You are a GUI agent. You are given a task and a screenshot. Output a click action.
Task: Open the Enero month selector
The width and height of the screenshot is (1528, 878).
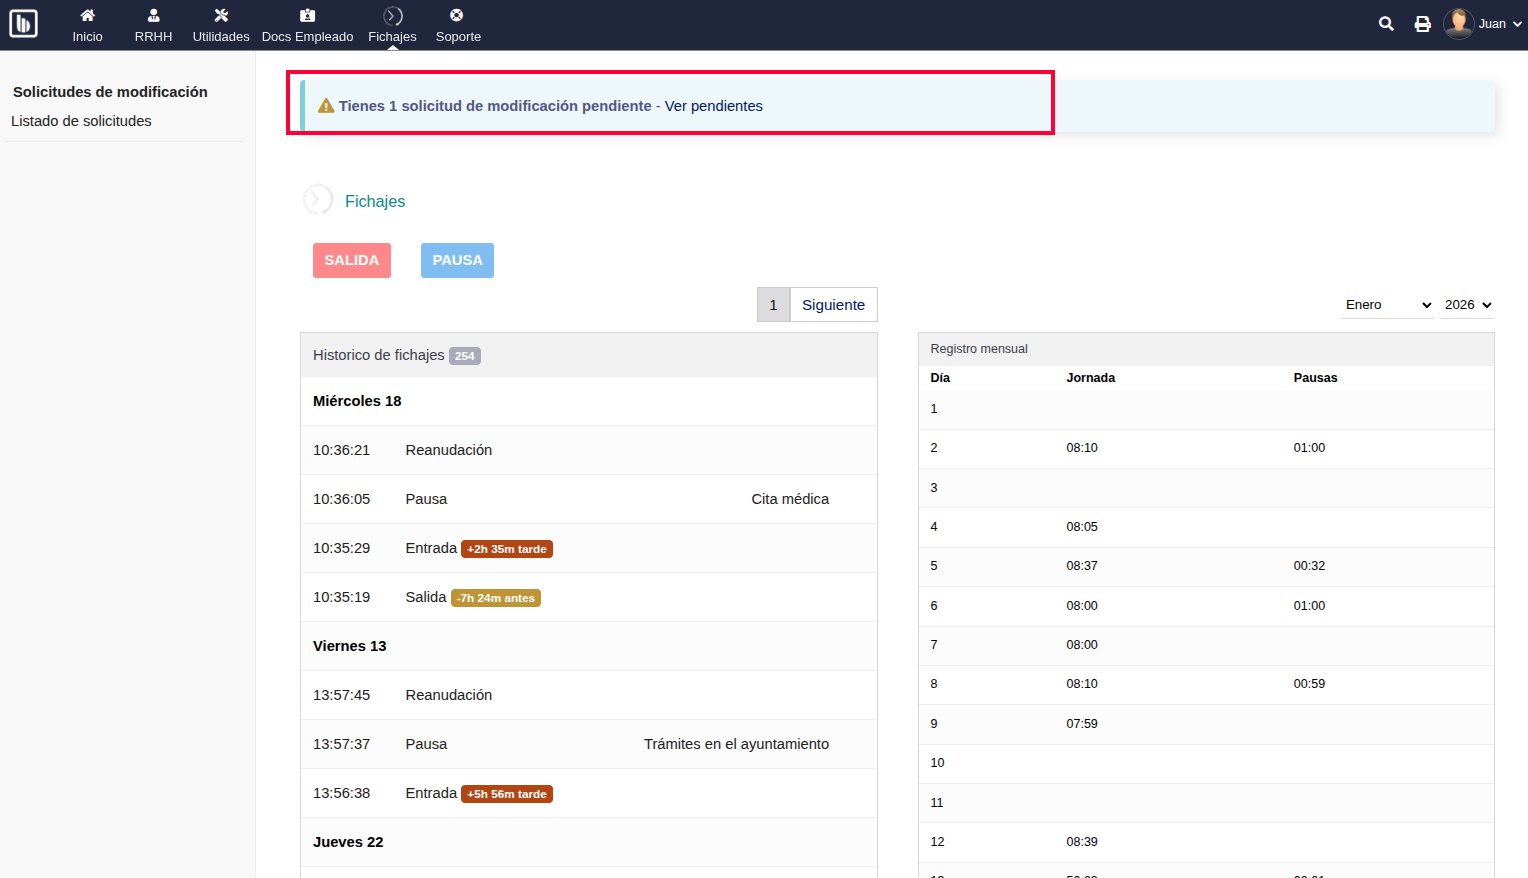pyautogui.click(x=1387, y=304)
